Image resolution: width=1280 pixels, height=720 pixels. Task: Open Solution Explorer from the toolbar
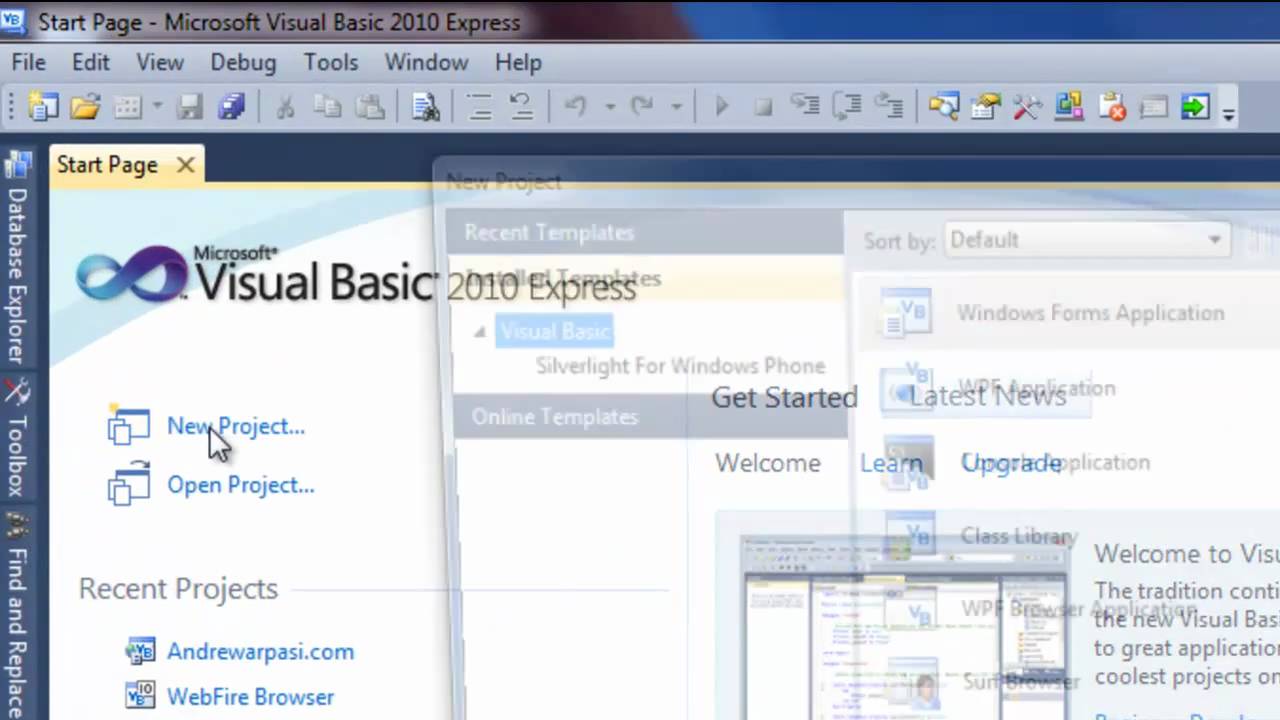[943, 106]
